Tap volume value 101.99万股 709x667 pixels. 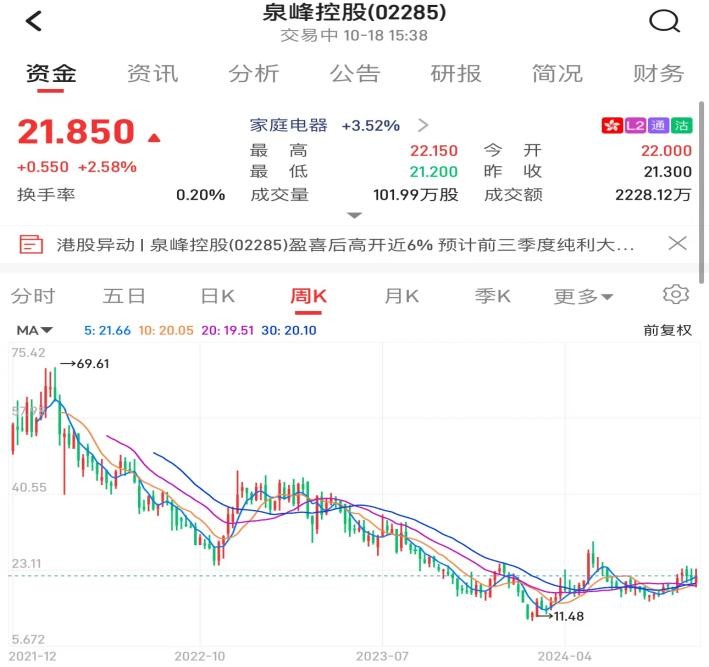coord(416,195)
